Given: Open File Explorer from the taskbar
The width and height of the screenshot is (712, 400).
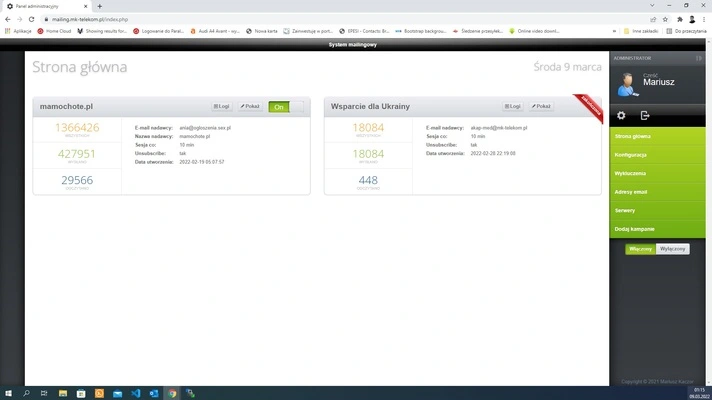Looking at the screenshot, I should click(x=63, y=393).
